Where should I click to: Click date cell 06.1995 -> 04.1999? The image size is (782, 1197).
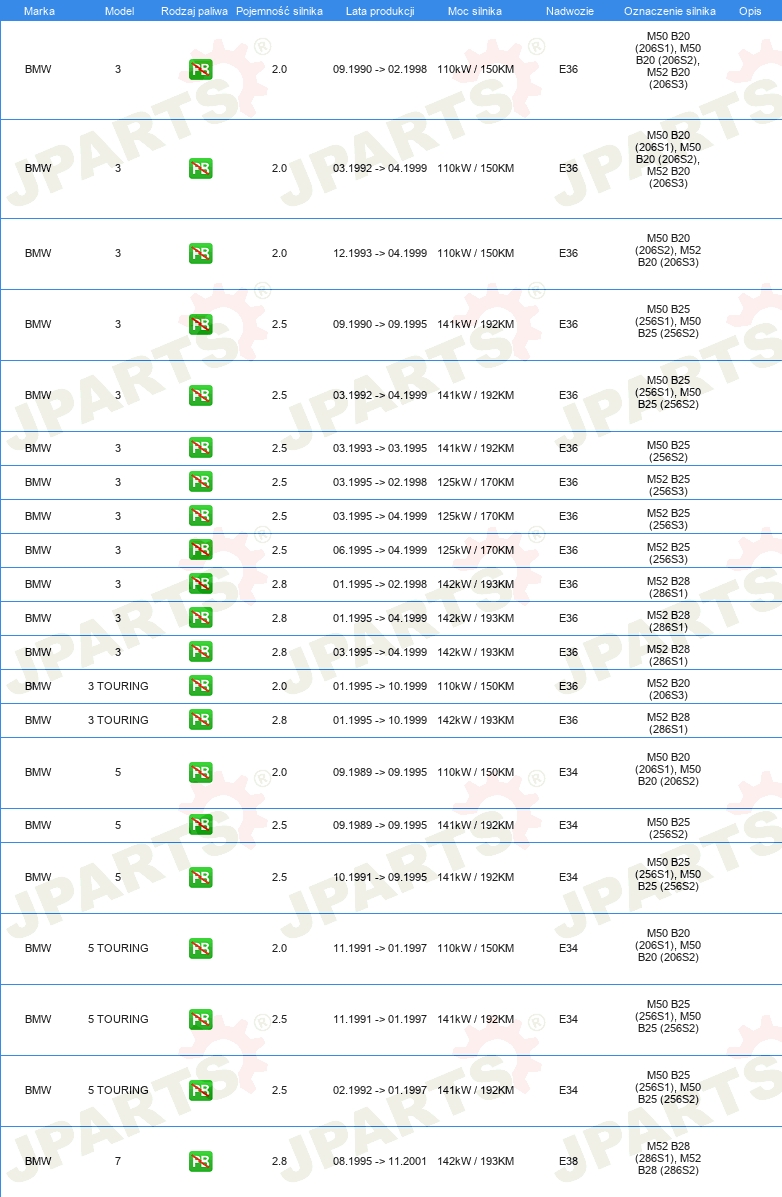coord(380,550)
